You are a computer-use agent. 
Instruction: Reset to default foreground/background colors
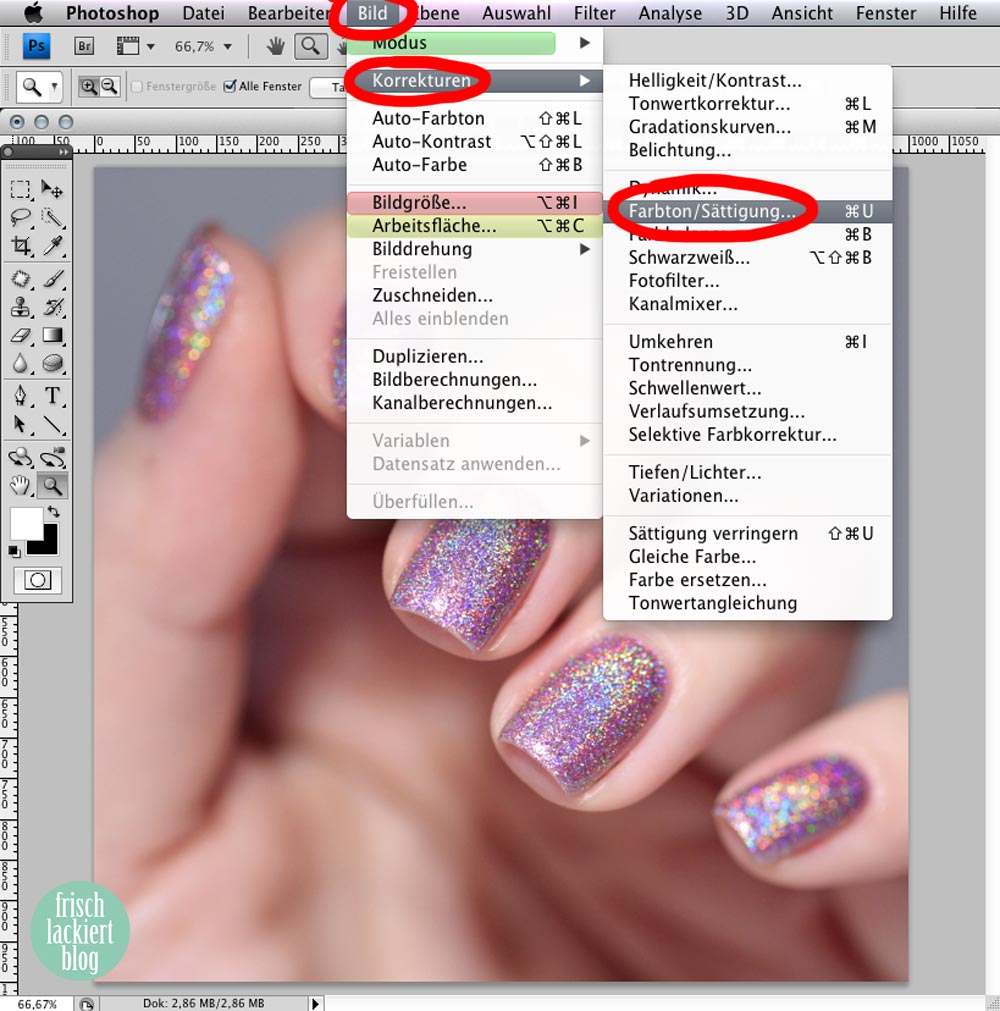14,551
